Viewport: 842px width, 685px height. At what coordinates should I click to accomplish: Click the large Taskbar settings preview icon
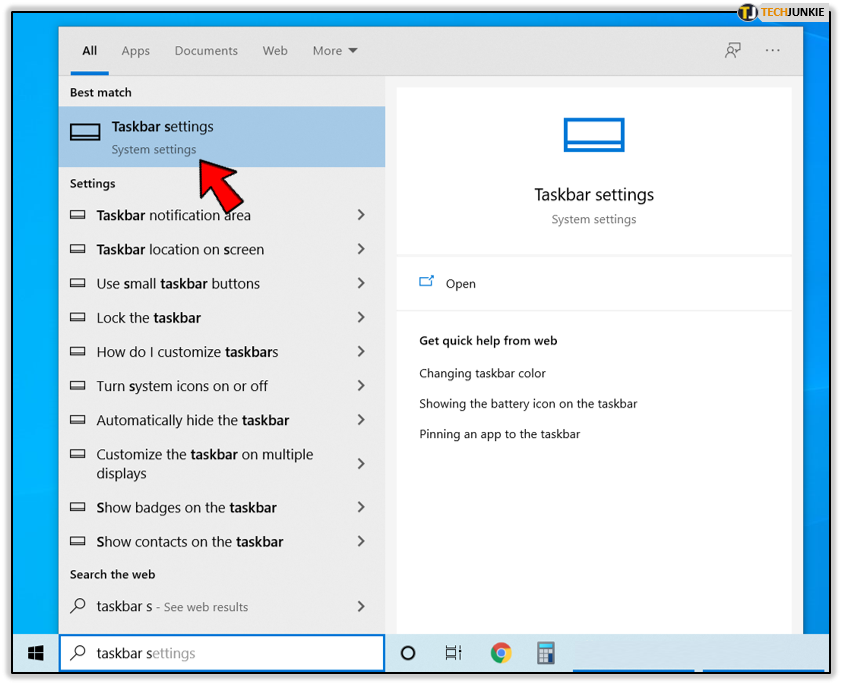pyautogui.click(x=594, y=135)
